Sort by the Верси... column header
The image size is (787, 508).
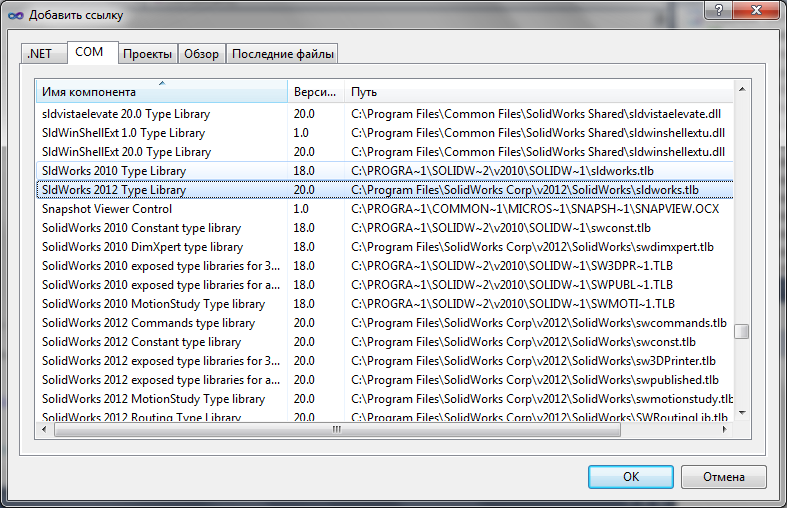click(316, 92)
